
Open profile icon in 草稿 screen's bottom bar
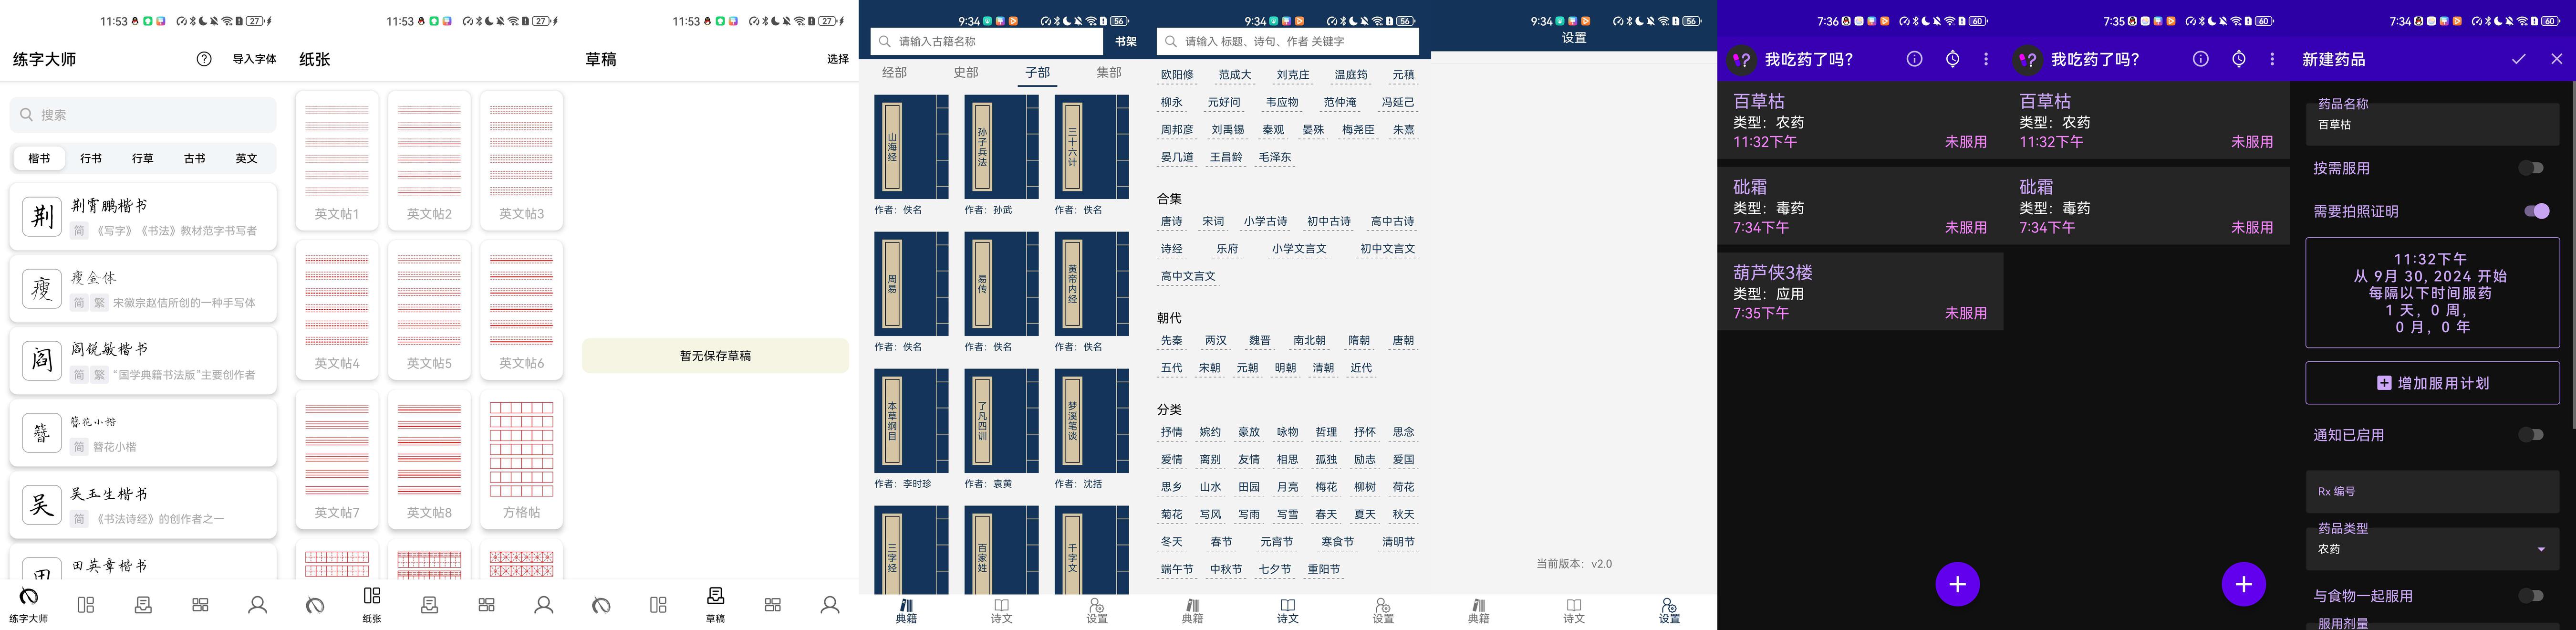[x=830, y=605]
